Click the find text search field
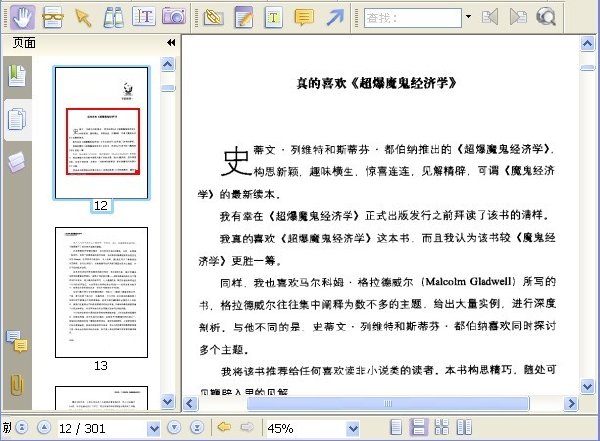This screenshot has width=600, height=441. tap(412, 18)
